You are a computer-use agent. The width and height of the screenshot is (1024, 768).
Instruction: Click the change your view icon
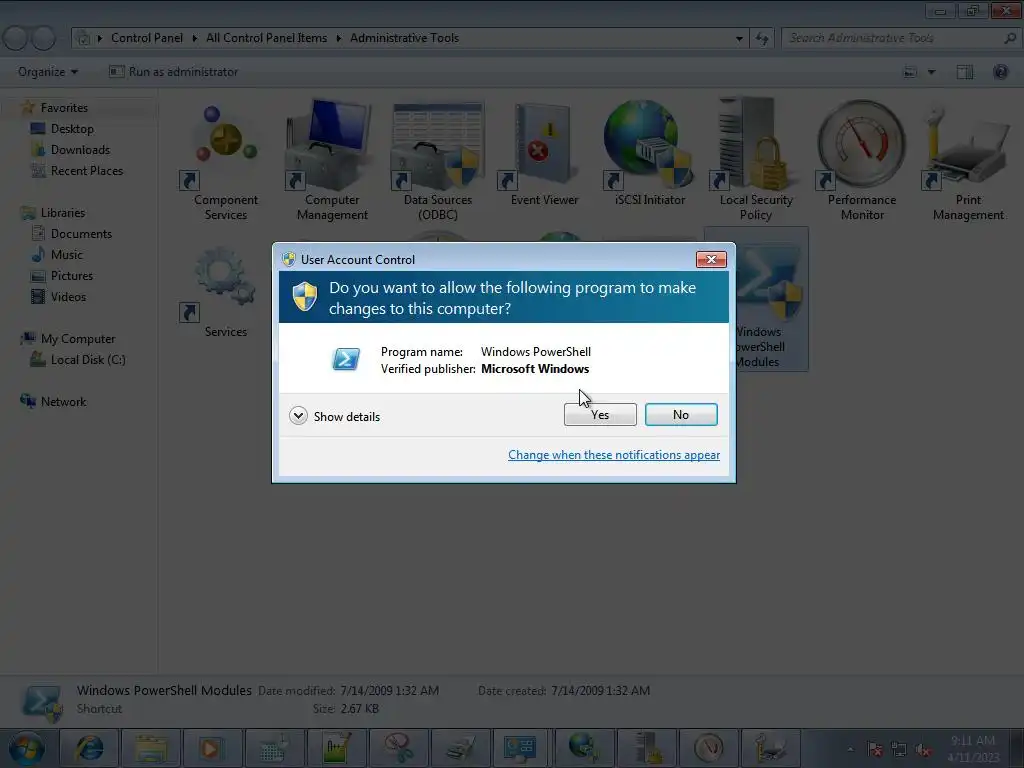pyautogui.click(x=910, y=72)
